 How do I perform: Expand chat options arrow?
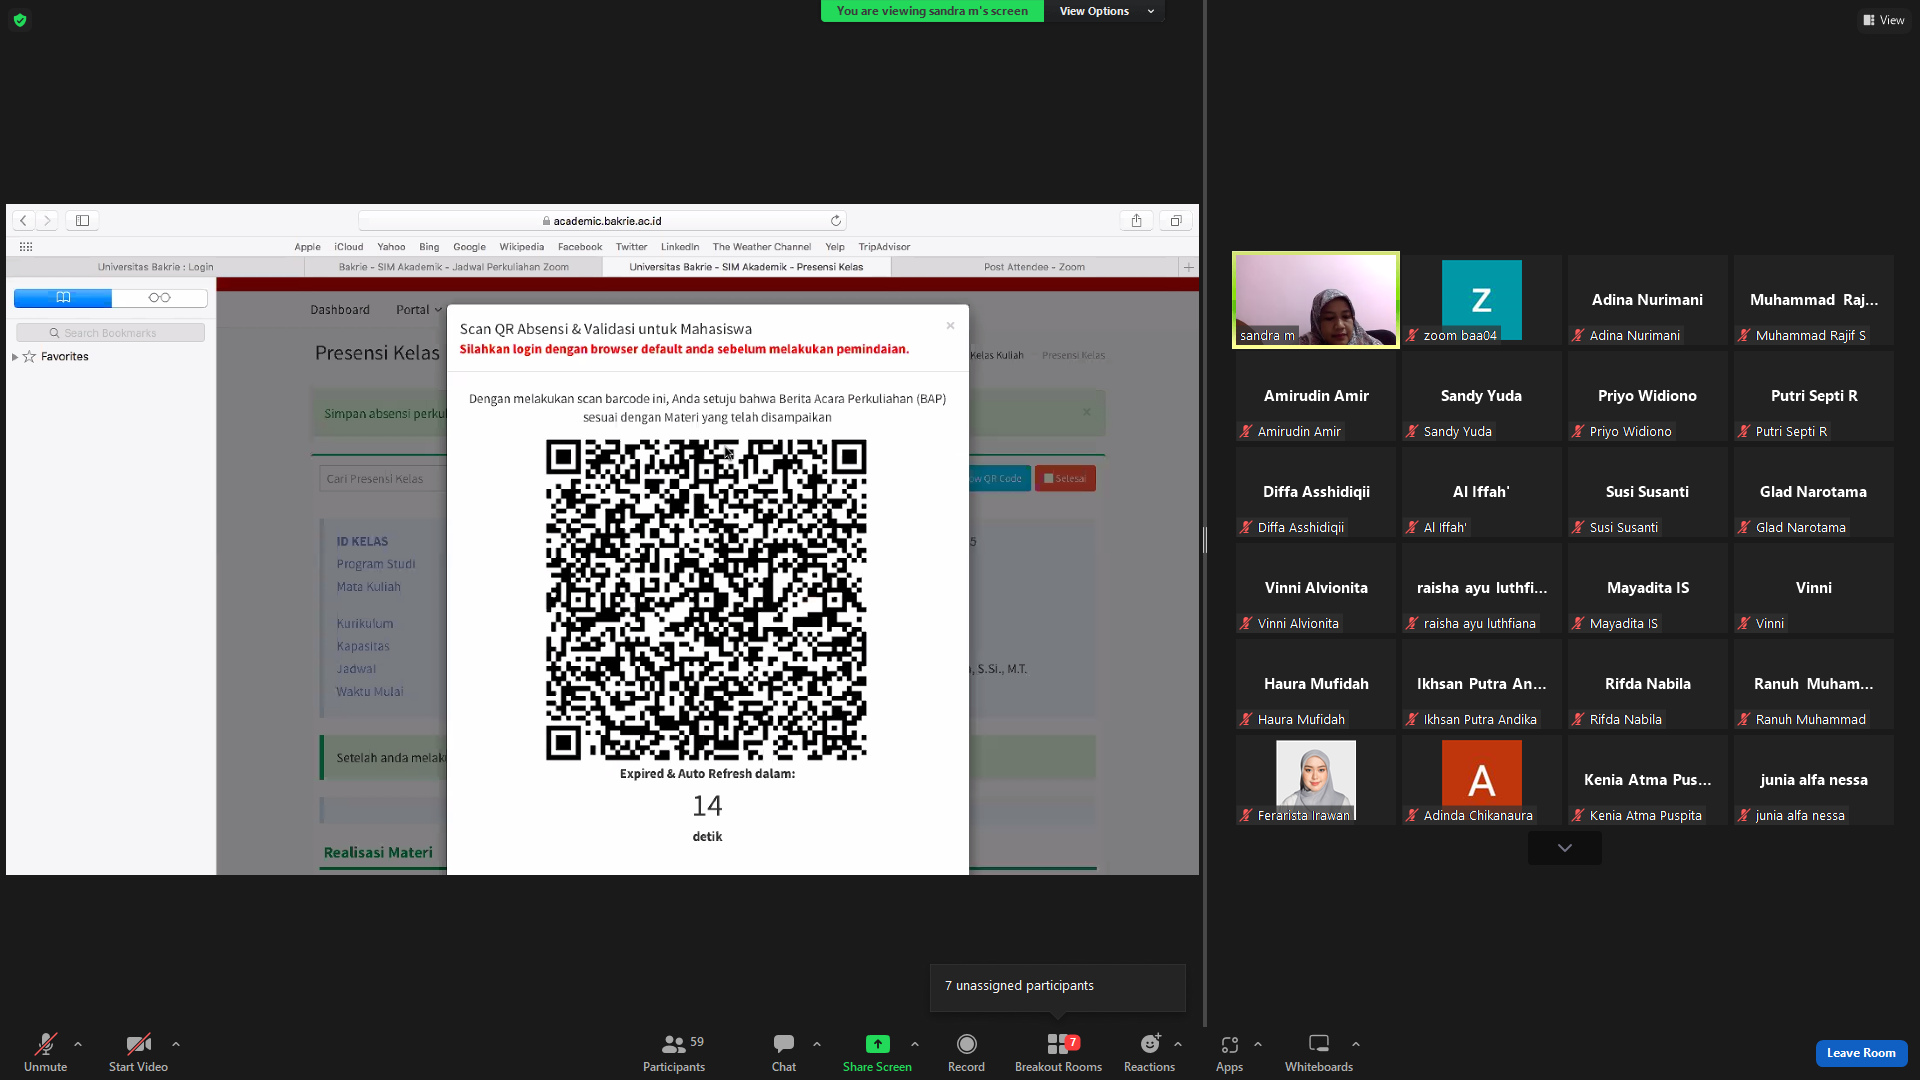[x=817, y=1044]
